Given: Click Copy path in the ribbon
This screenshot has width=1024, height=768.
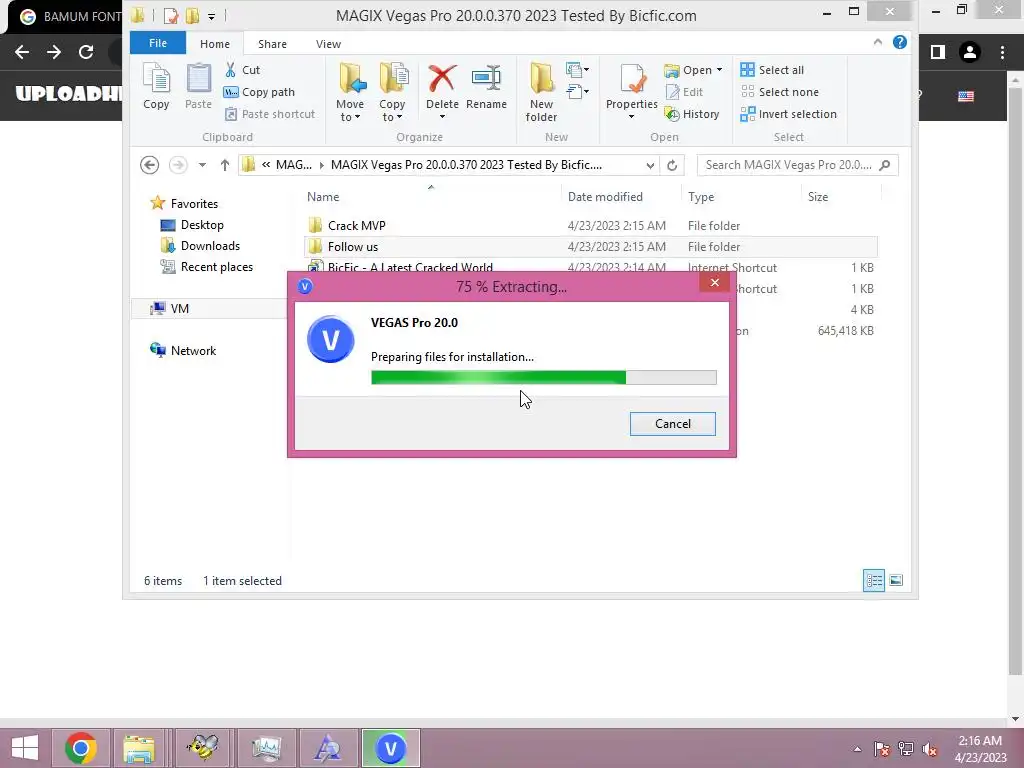Looking at the screenshot, I should click(x=259, y=92).
